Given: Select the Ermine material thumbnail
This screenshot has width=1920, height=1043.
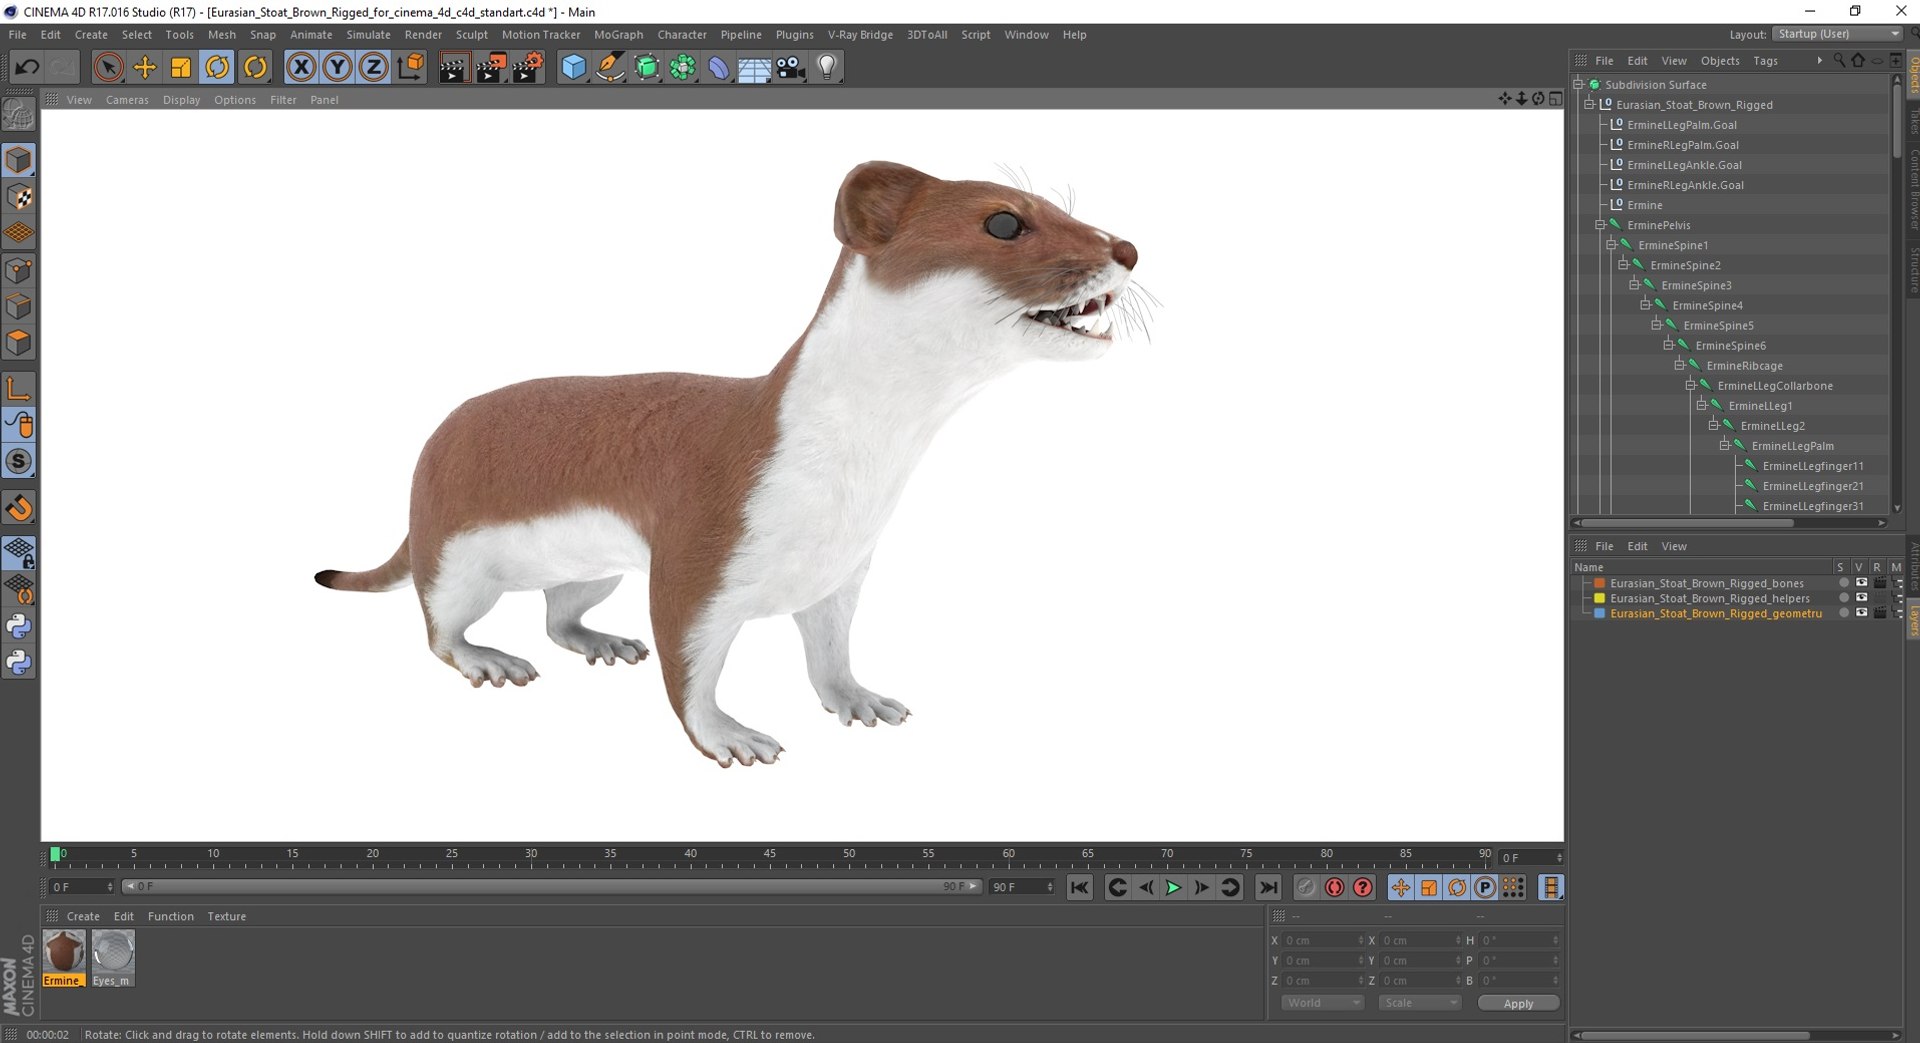Looking at the screenshot, I should click(x=64, y=958).
